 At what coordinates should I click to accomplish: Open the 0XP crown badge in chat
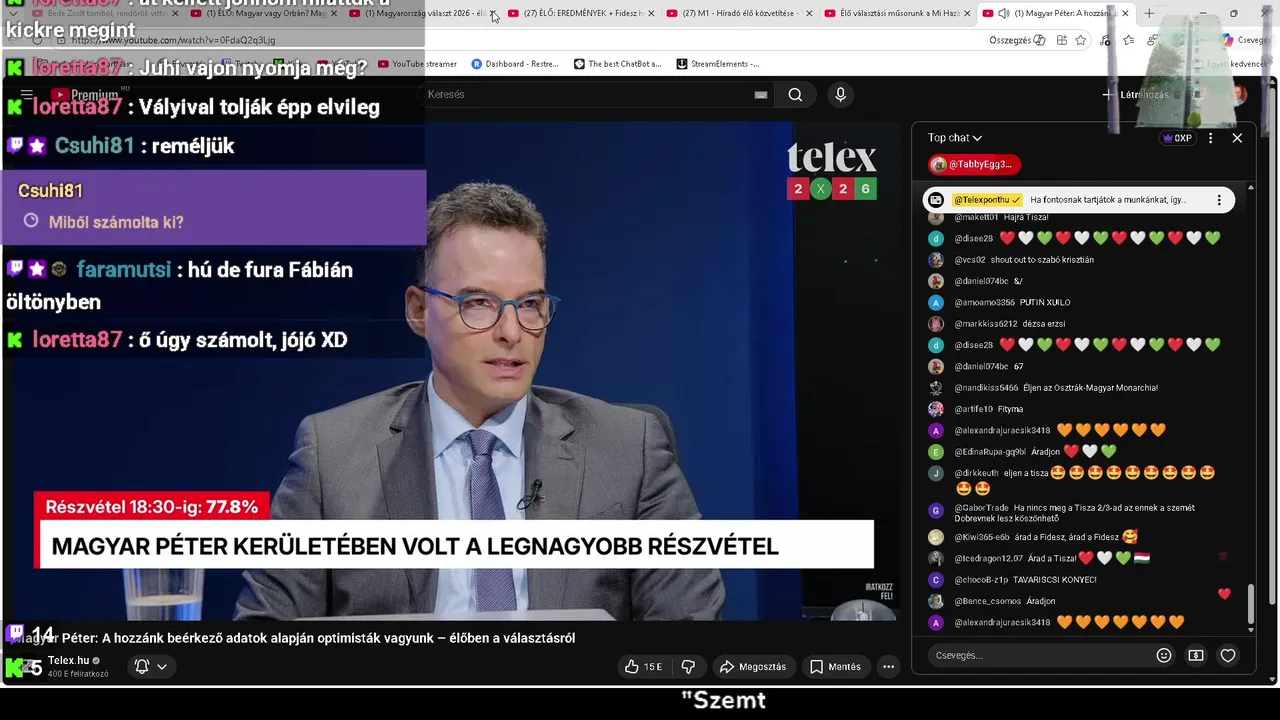pyautogui.click(x=1177, y=138)
